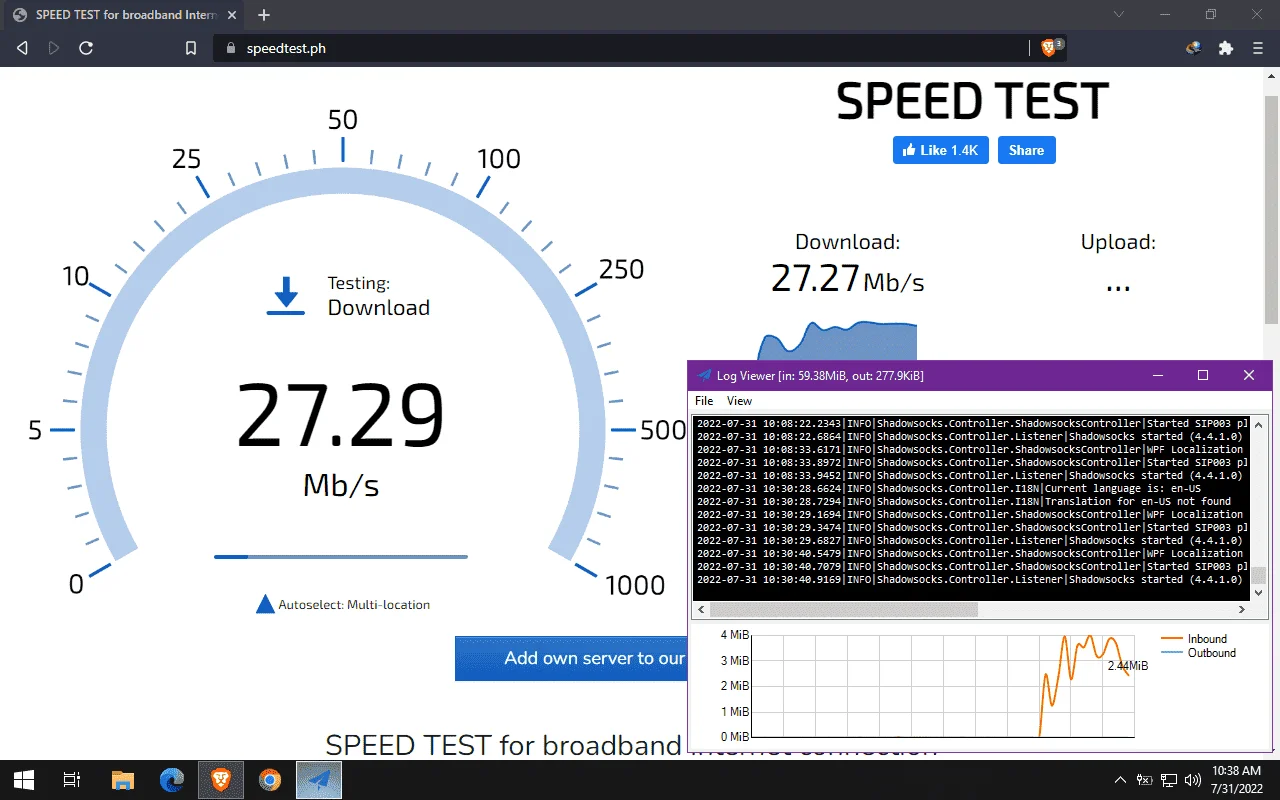
Task: Click the Facebook Like 1.4K button
Action: [941, 150]
